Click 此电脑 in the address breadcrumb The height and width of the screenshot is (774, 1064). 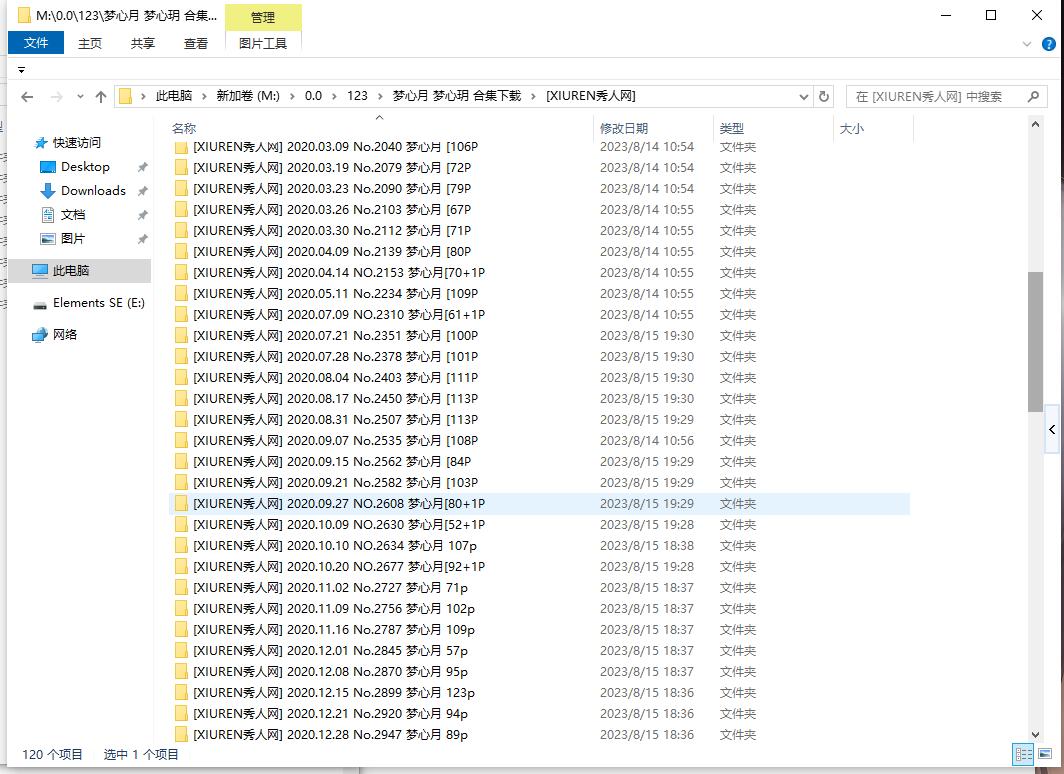point(174,96)
